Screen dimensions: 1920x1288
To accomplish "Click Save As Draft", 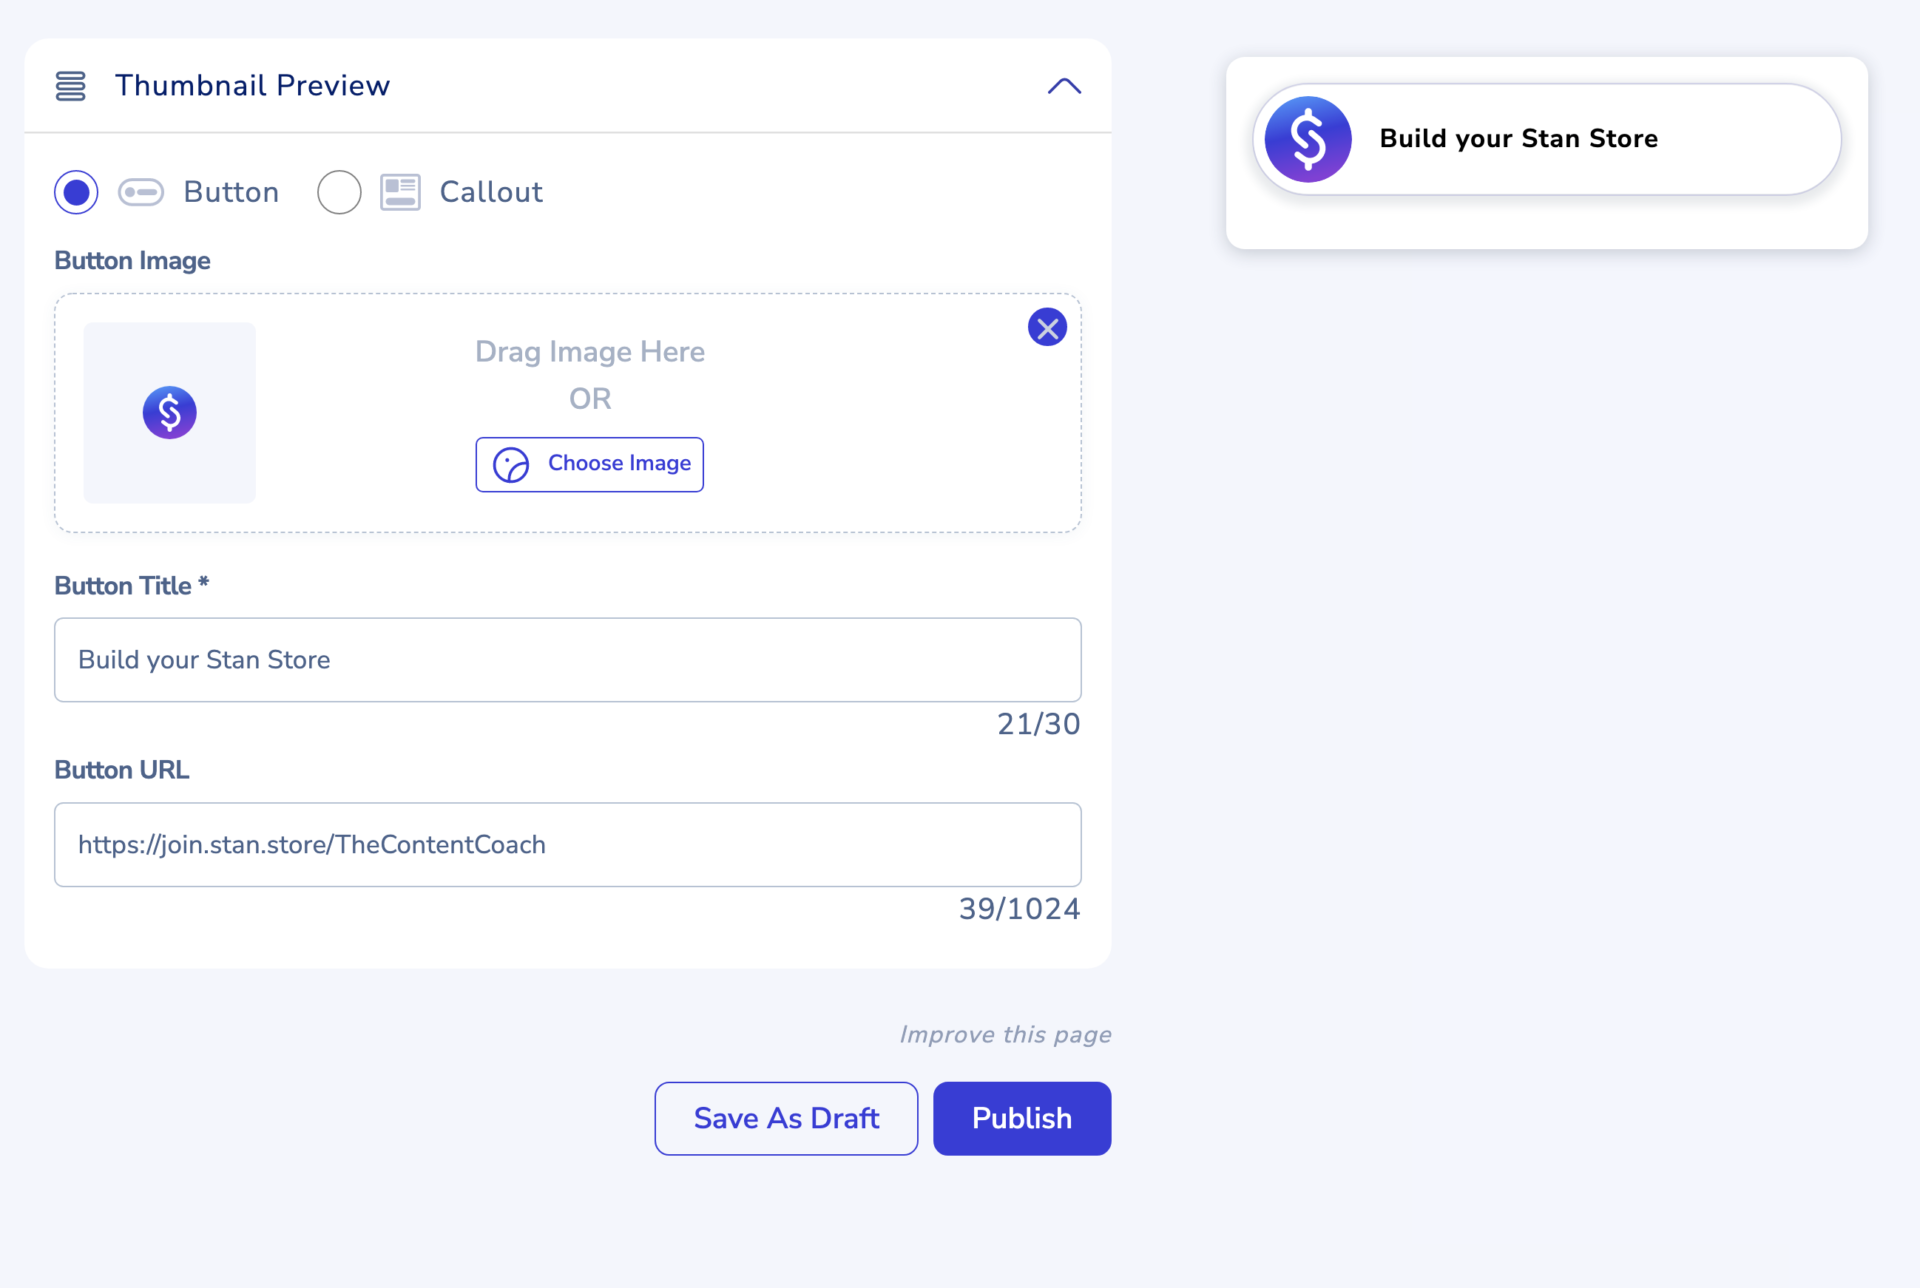I will point(786,1118).
